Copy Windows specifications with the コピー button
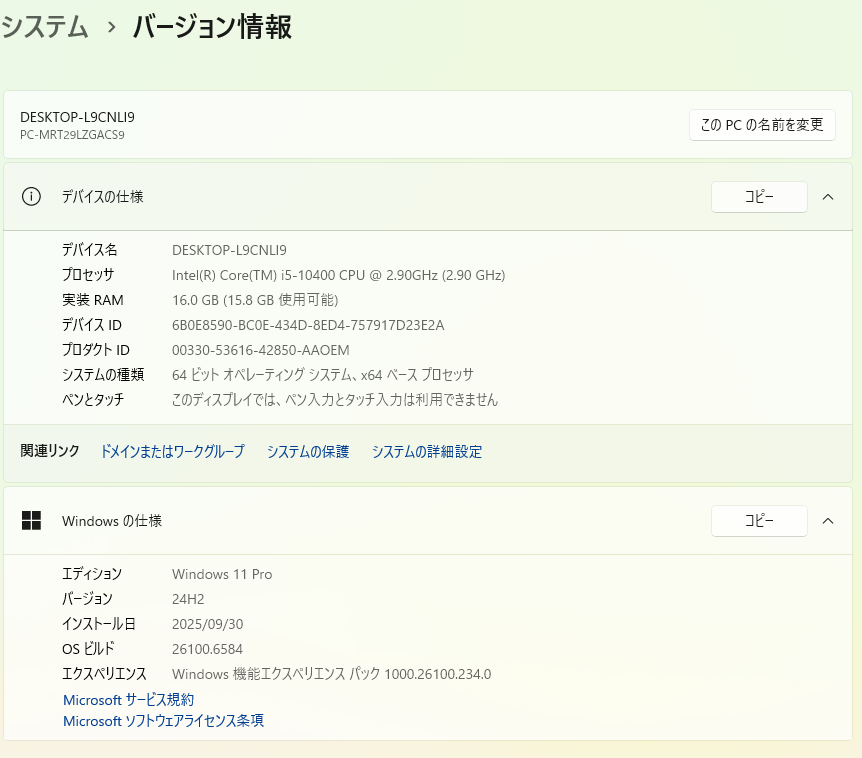The height and width of the screenshot is (758, 862). tap(758, 521)
